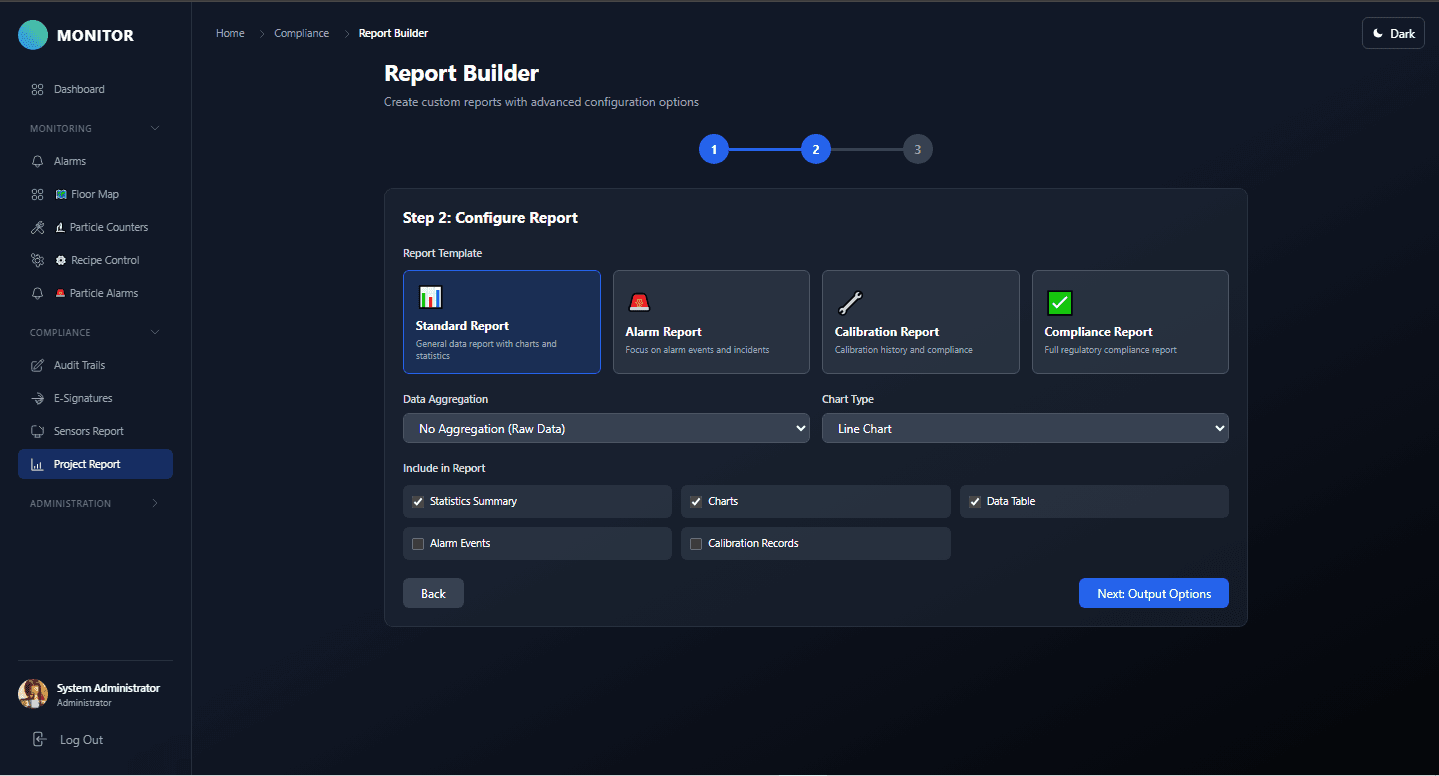Click the Standard Report bar chart emoji icon
The image size is (1439, 776).
tap(430, 296)
